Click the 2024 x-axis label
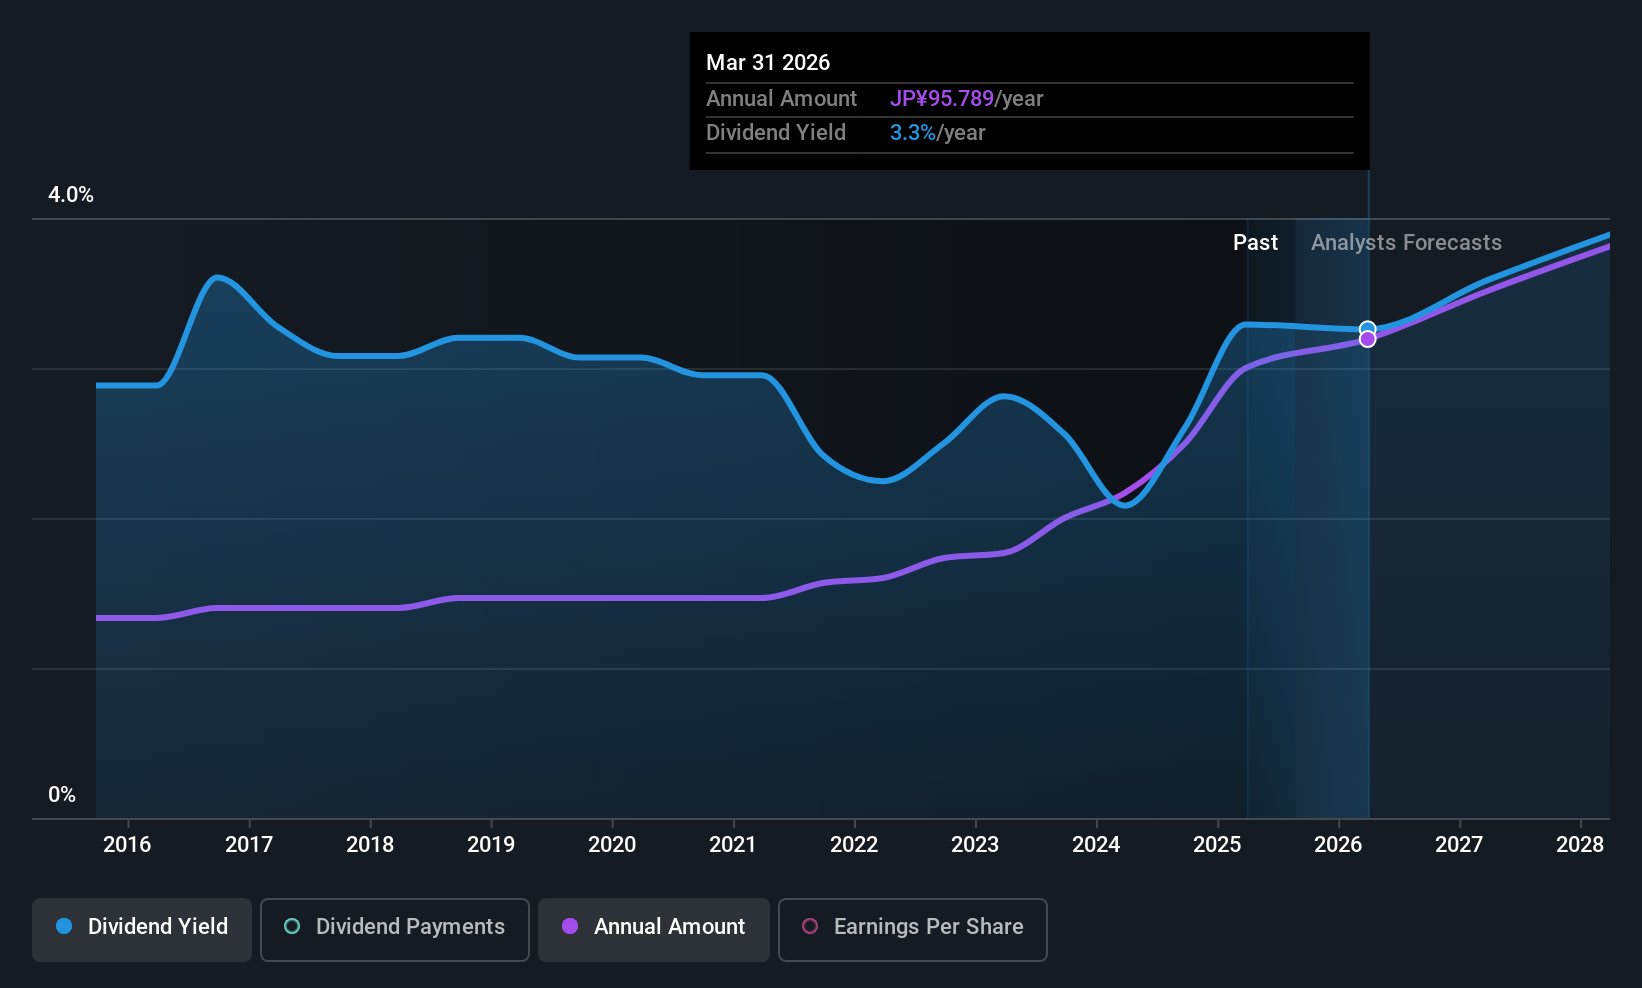 [1096, 845]
